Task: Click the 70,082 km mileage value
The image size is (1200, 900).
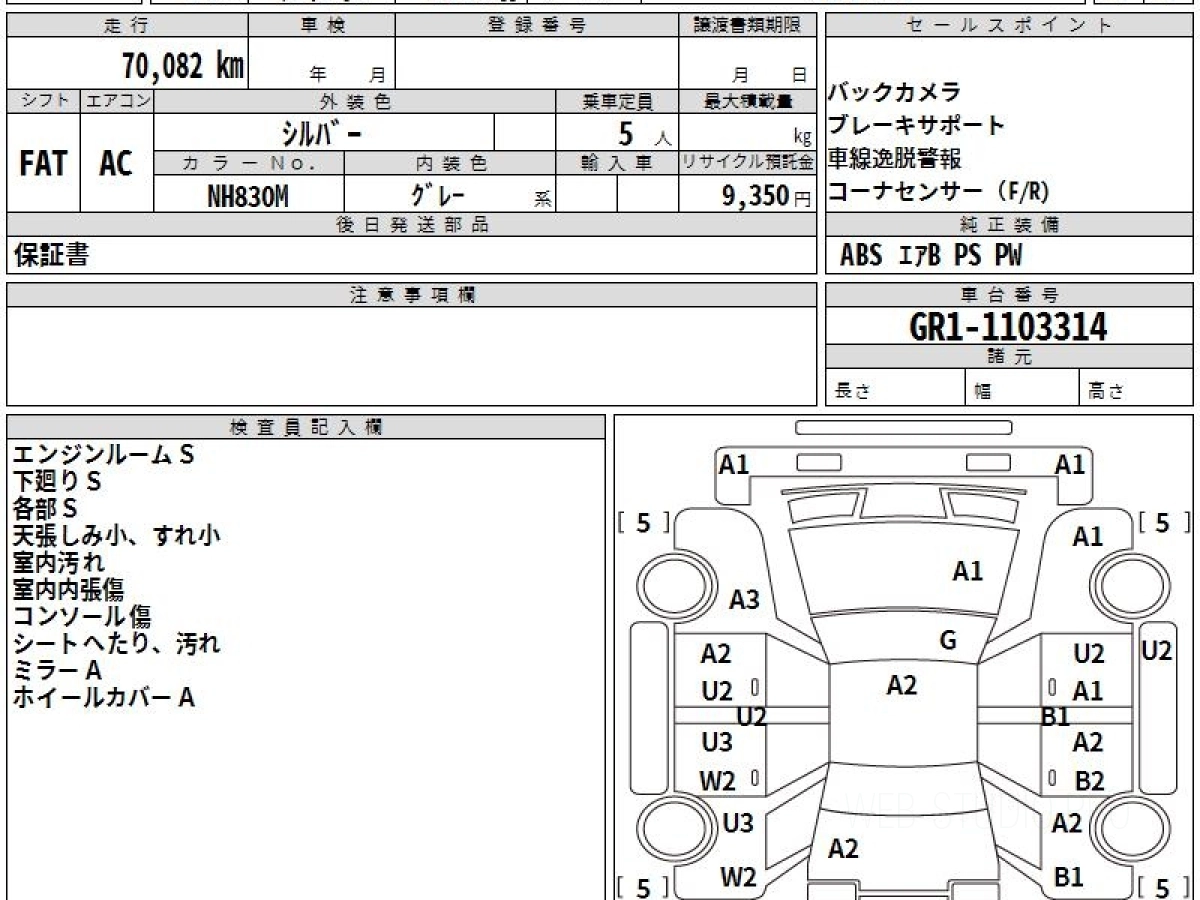Action: 182,66
